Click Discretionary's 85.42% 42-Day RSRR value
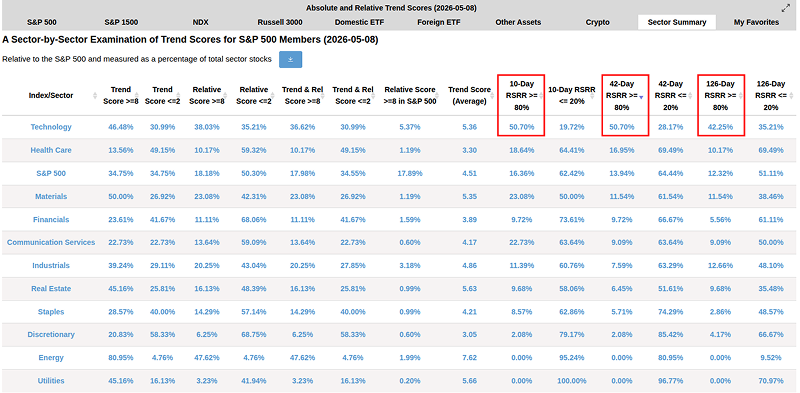 (x=670, y=335)
